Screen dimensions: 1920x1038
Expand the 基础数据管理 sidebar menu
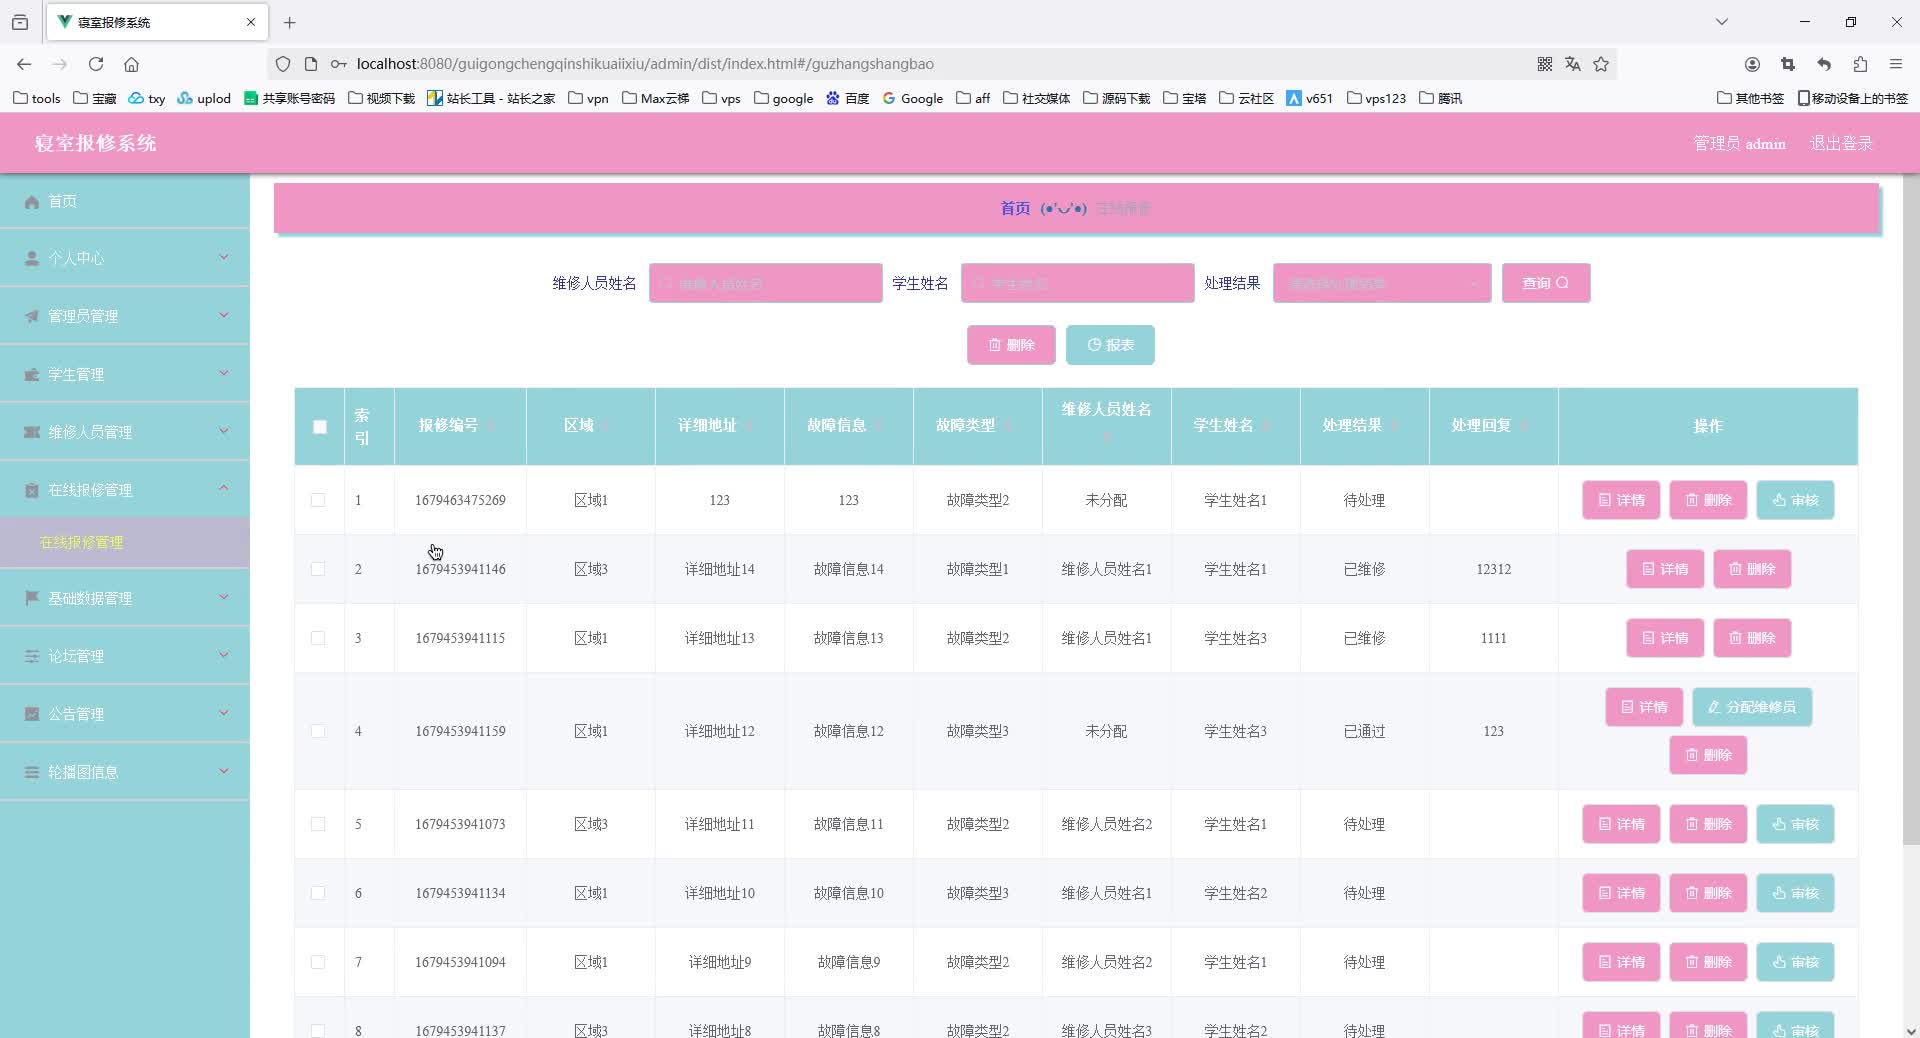pyautogui.click(x=125, y=598)
